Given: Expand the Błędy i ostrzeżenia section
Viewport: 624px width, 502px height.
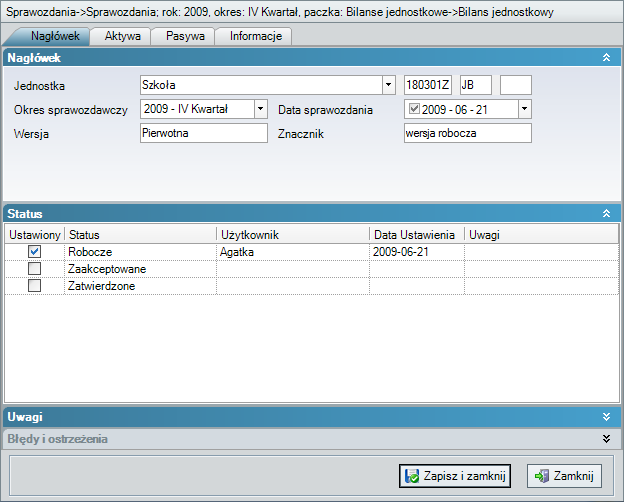Looking at the screenshot, I should [x=606, y=439].
